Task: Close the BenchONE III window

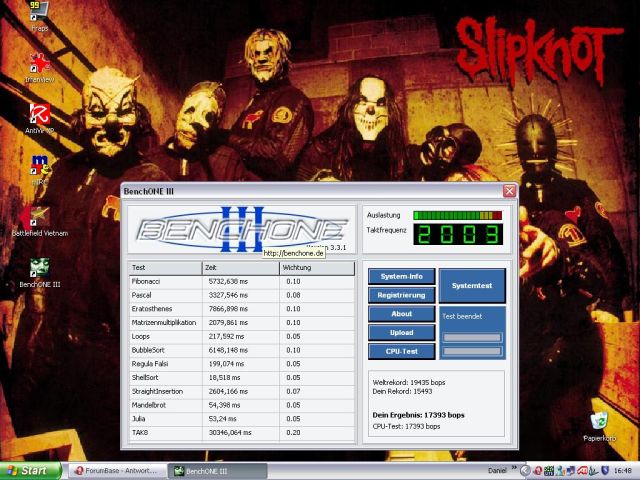Action: tap(509, 191)
